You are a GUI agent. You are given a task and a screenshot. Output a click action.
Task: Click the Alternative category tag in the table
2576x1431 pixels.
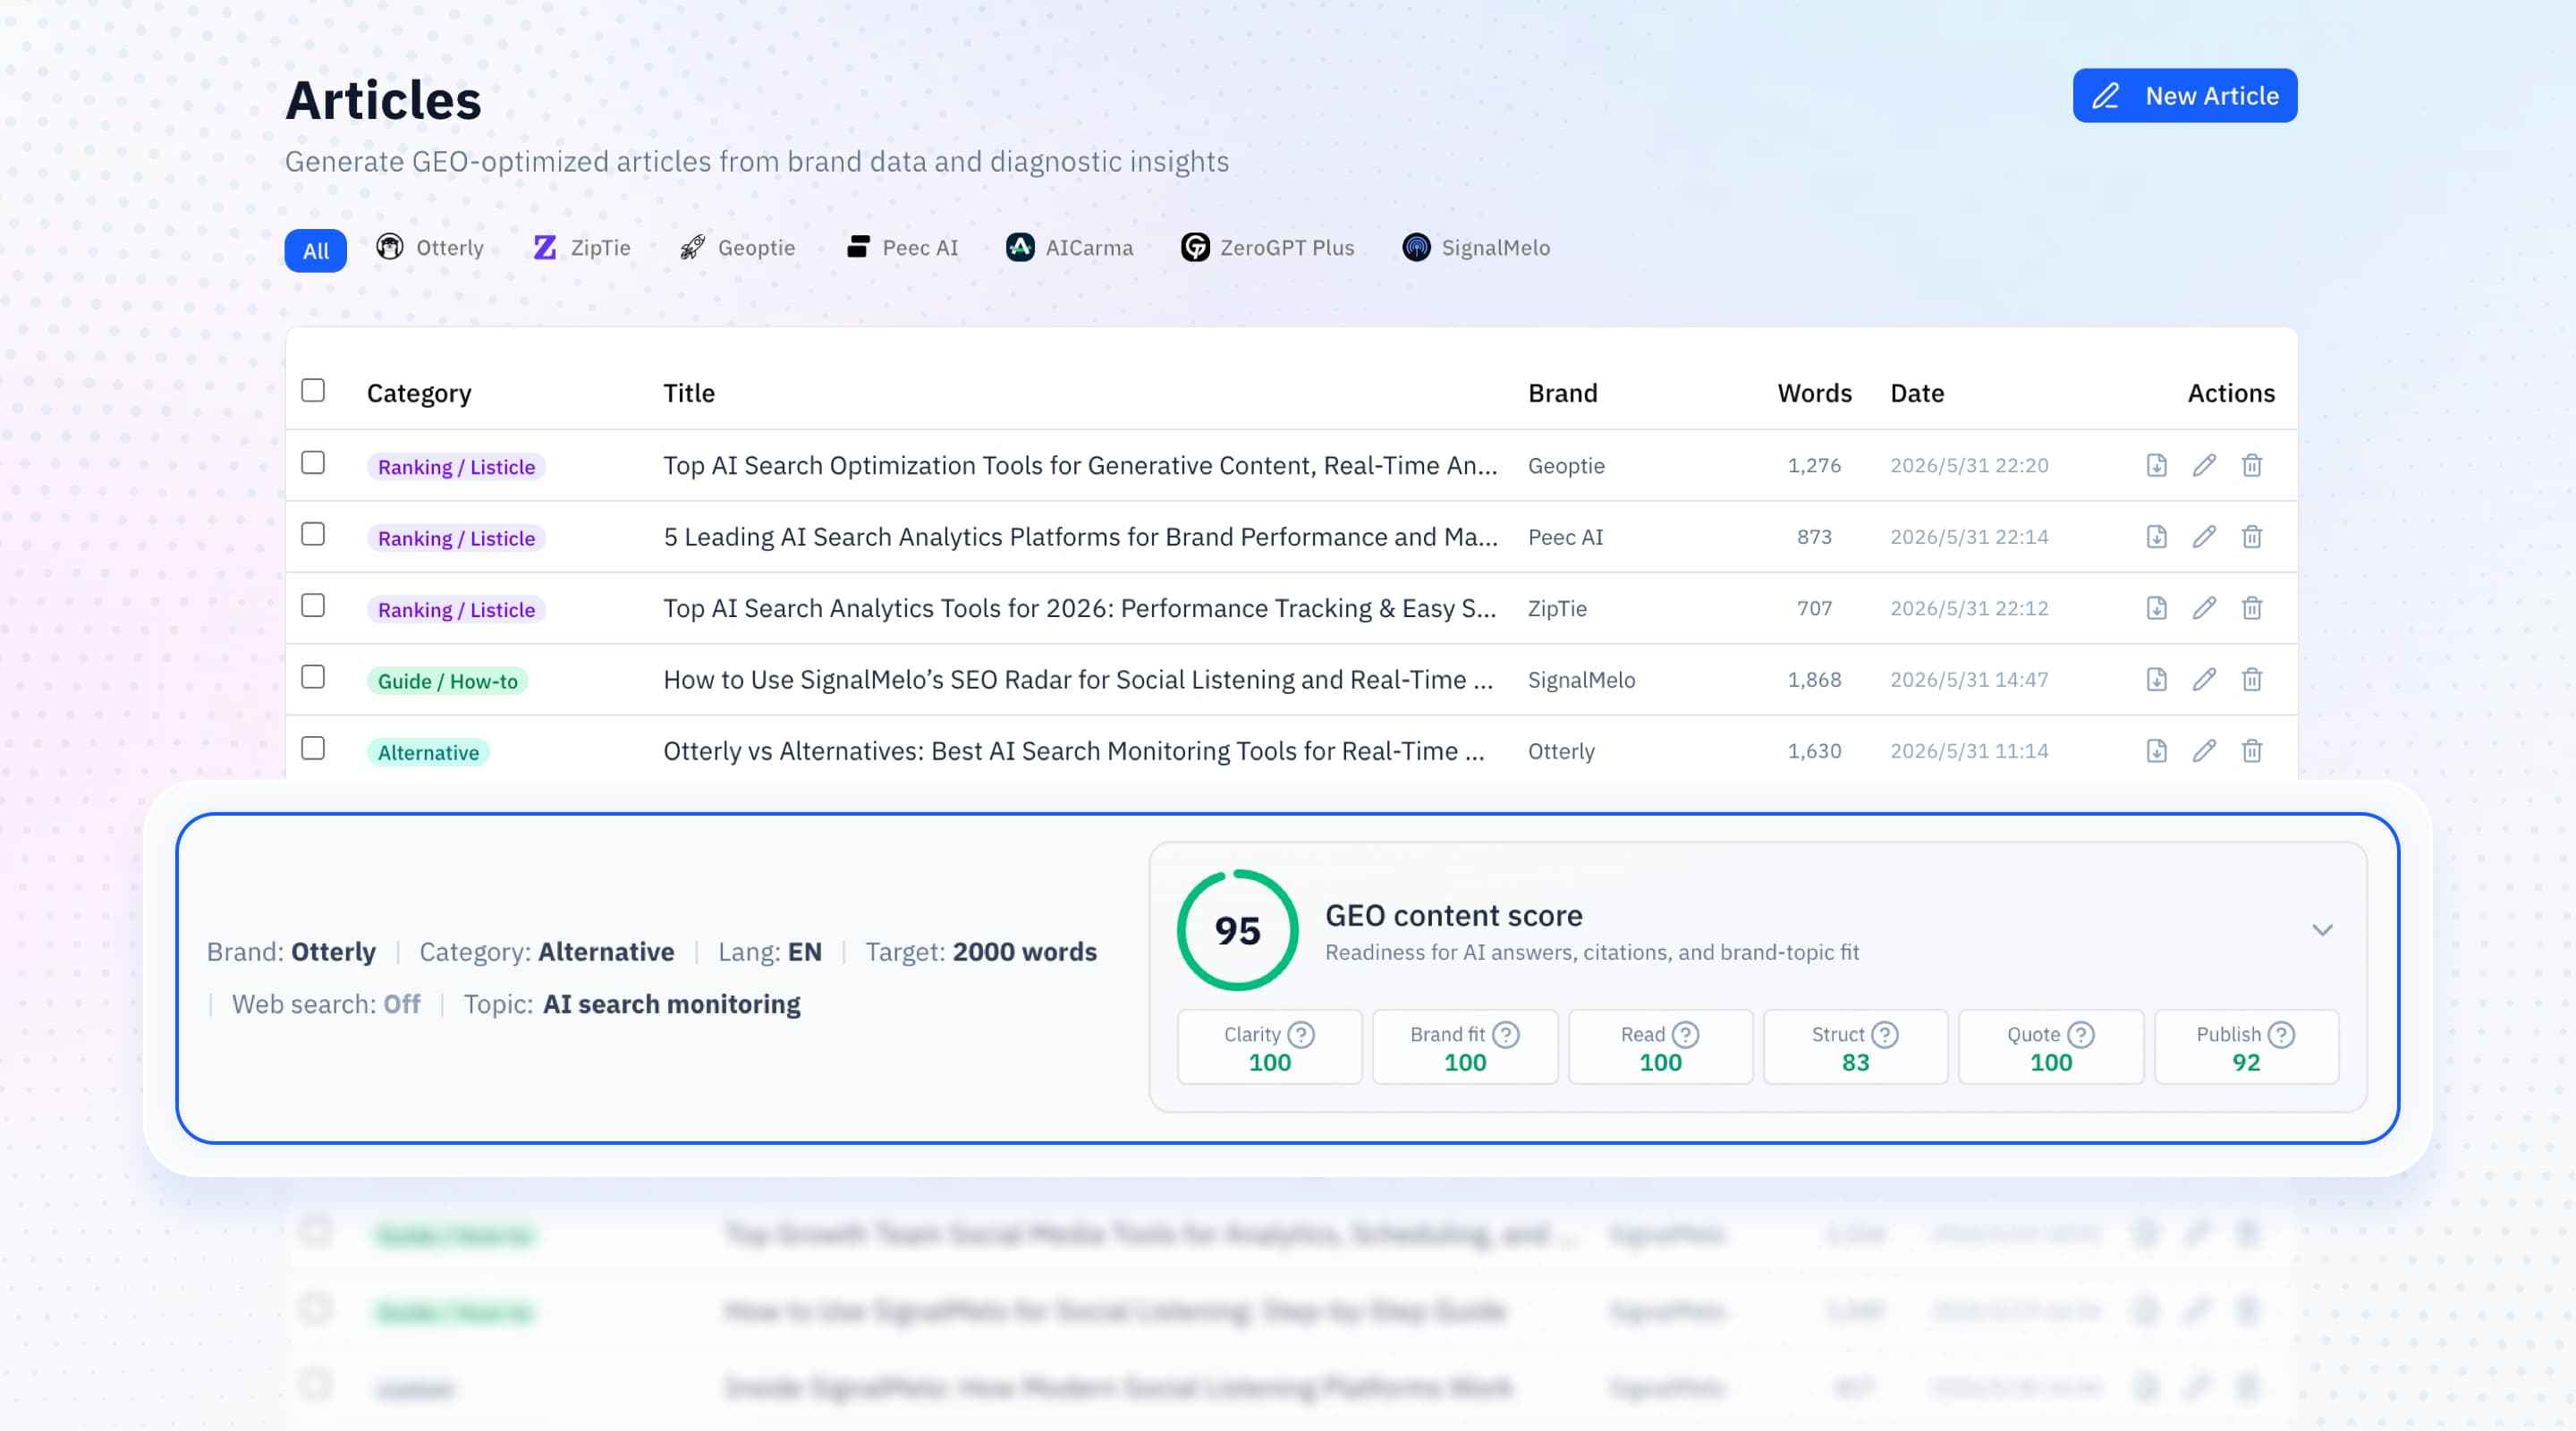pyautogui.click(x=428, y=752)
